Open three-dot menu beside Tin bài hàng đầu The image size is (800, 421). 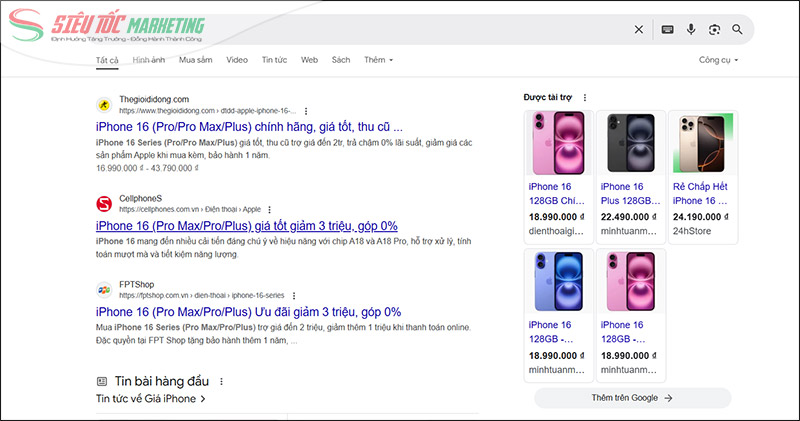coord(221,382)
